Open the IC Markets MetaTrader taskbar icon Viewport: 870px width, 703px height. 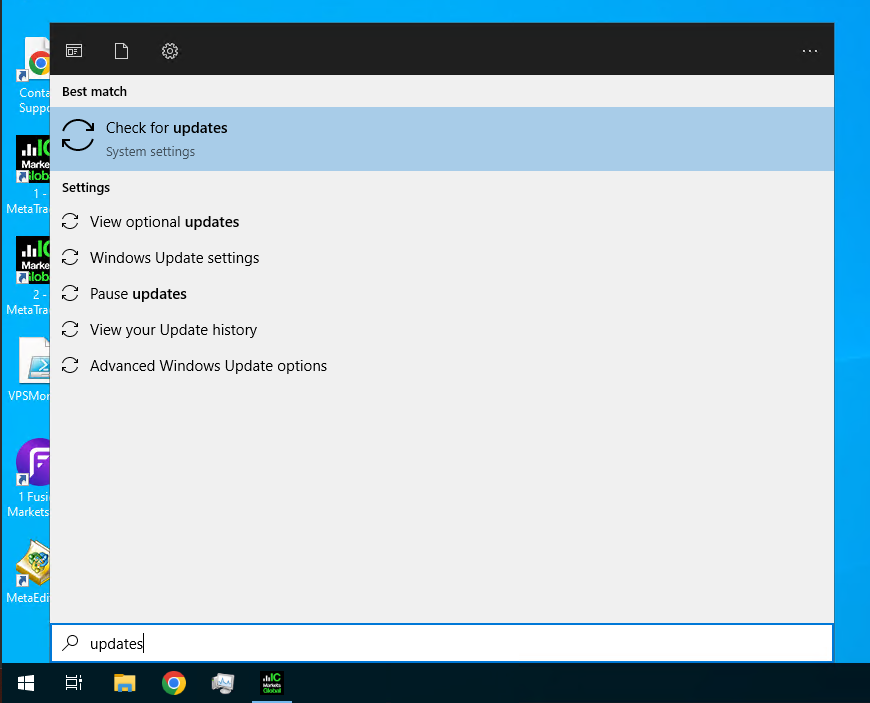[271, 683]
